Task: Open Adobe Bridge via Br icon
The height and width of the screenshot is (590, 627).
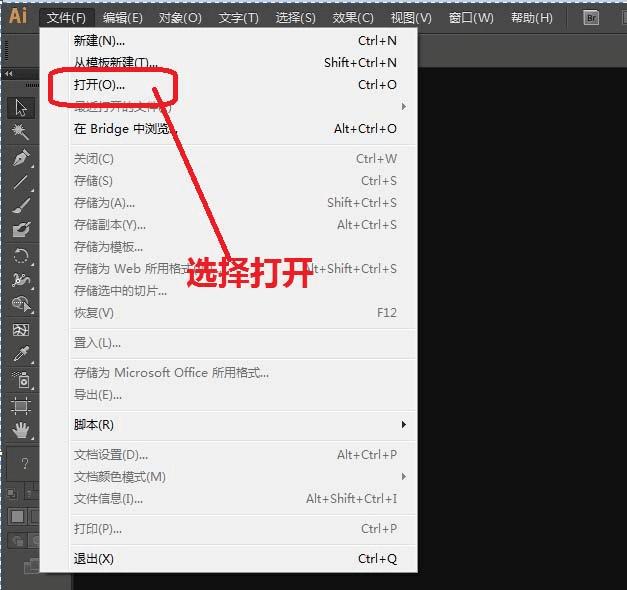Action: [591, 18]
